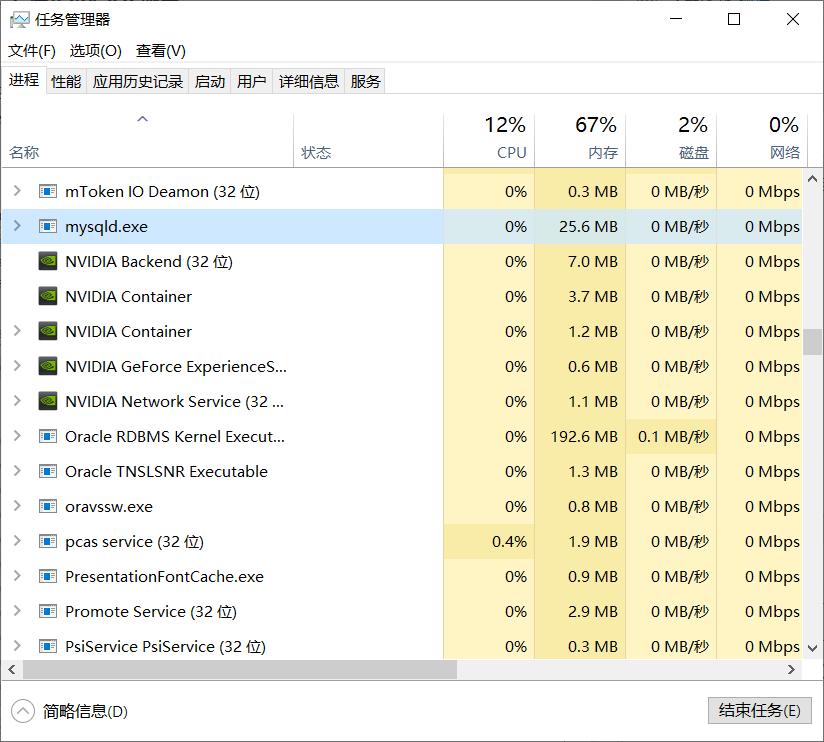The image size is (824, 742).
Task: Click the 25.6 MB memory value
Action: pyautogui.click(x=588, y=226)
